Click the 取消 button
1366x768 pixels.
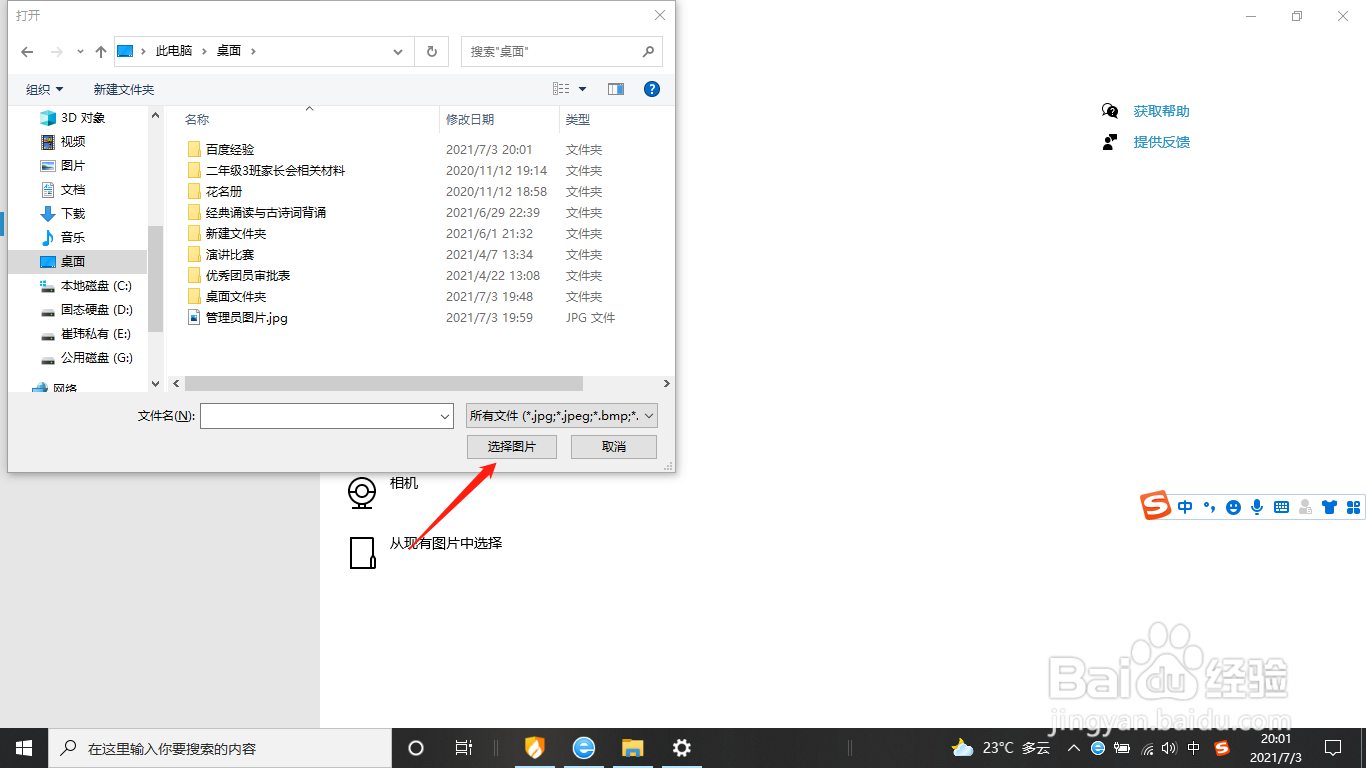coord(614,447)
